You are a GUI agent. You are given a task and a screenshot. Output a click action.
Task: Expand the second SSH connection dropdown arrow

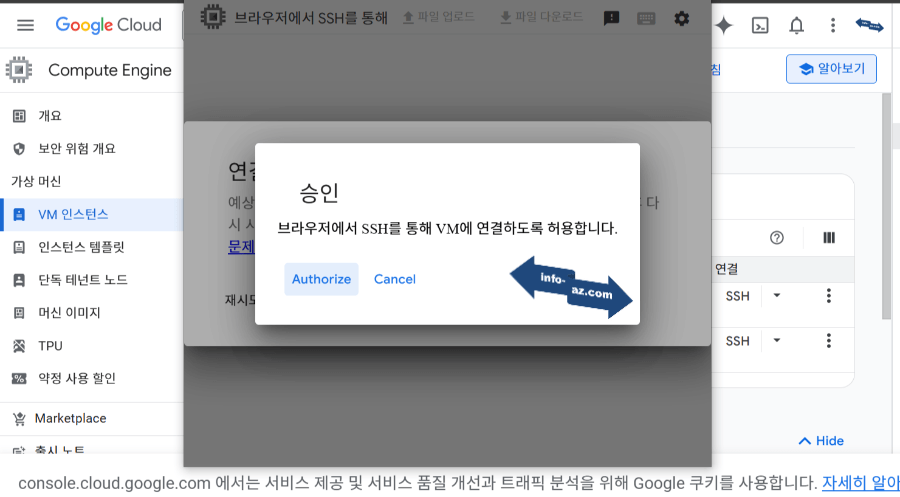coord(777,340)
